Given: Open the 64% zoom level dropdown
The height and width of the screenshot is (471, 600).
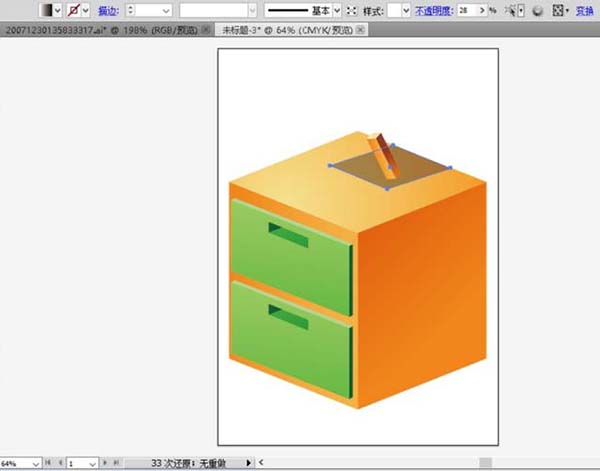Looking at the screenshot, I should (x=36, y=464).
